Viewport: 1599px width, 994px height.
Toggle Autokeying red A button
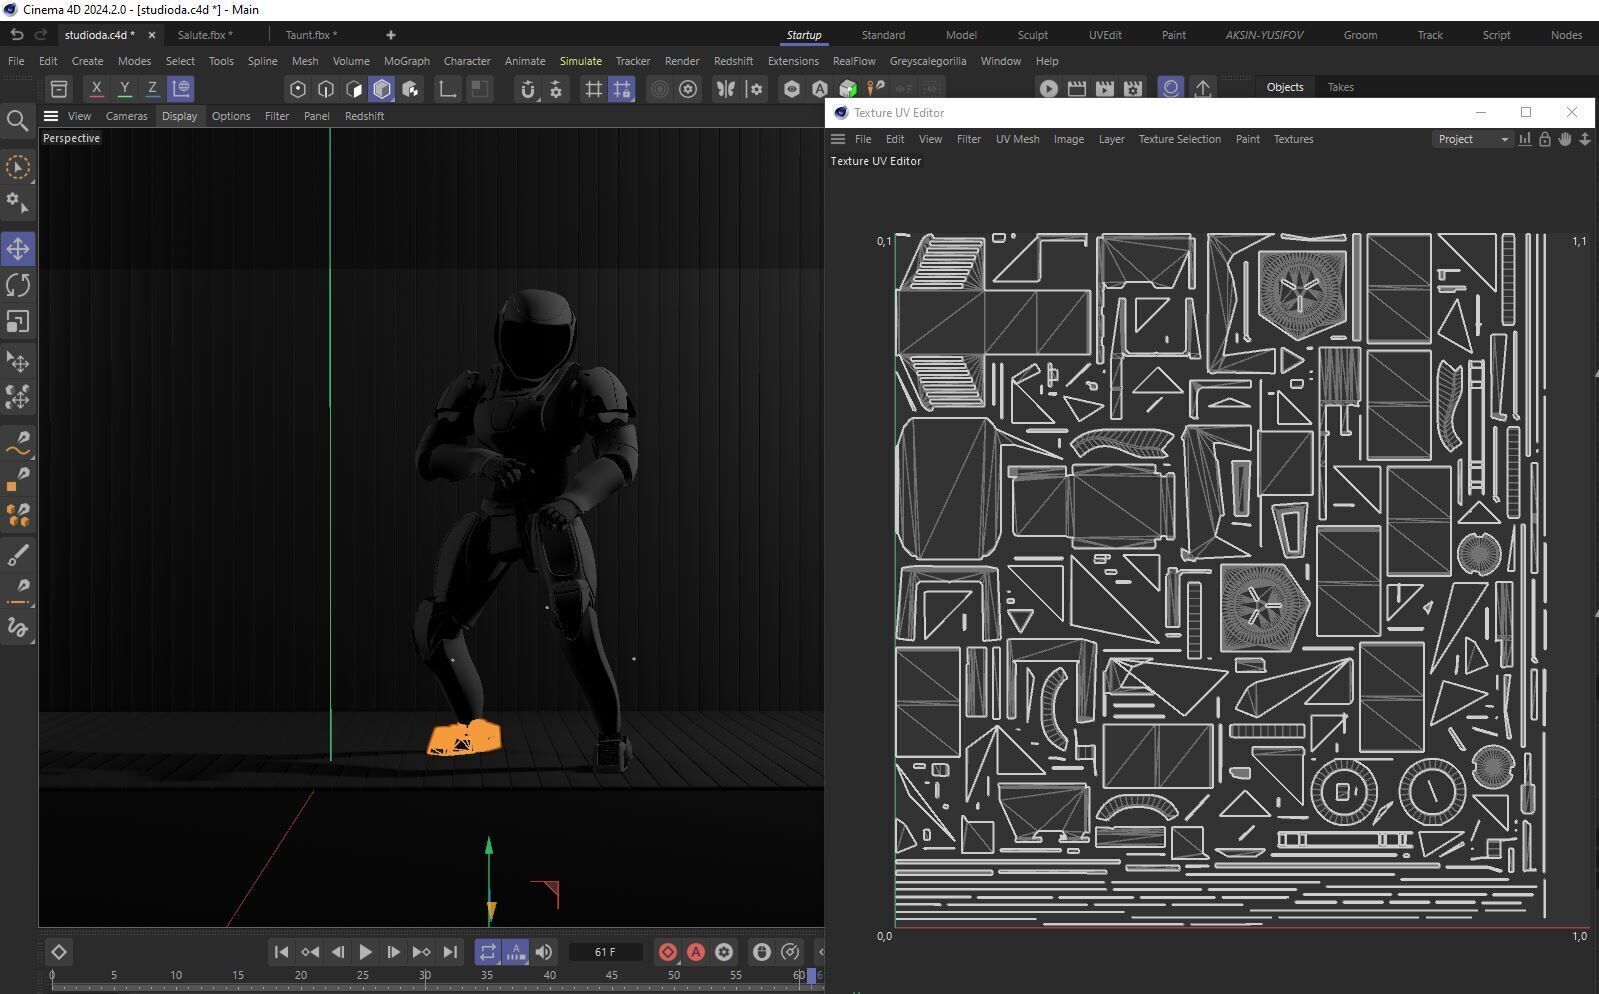[x=696, y=952]
